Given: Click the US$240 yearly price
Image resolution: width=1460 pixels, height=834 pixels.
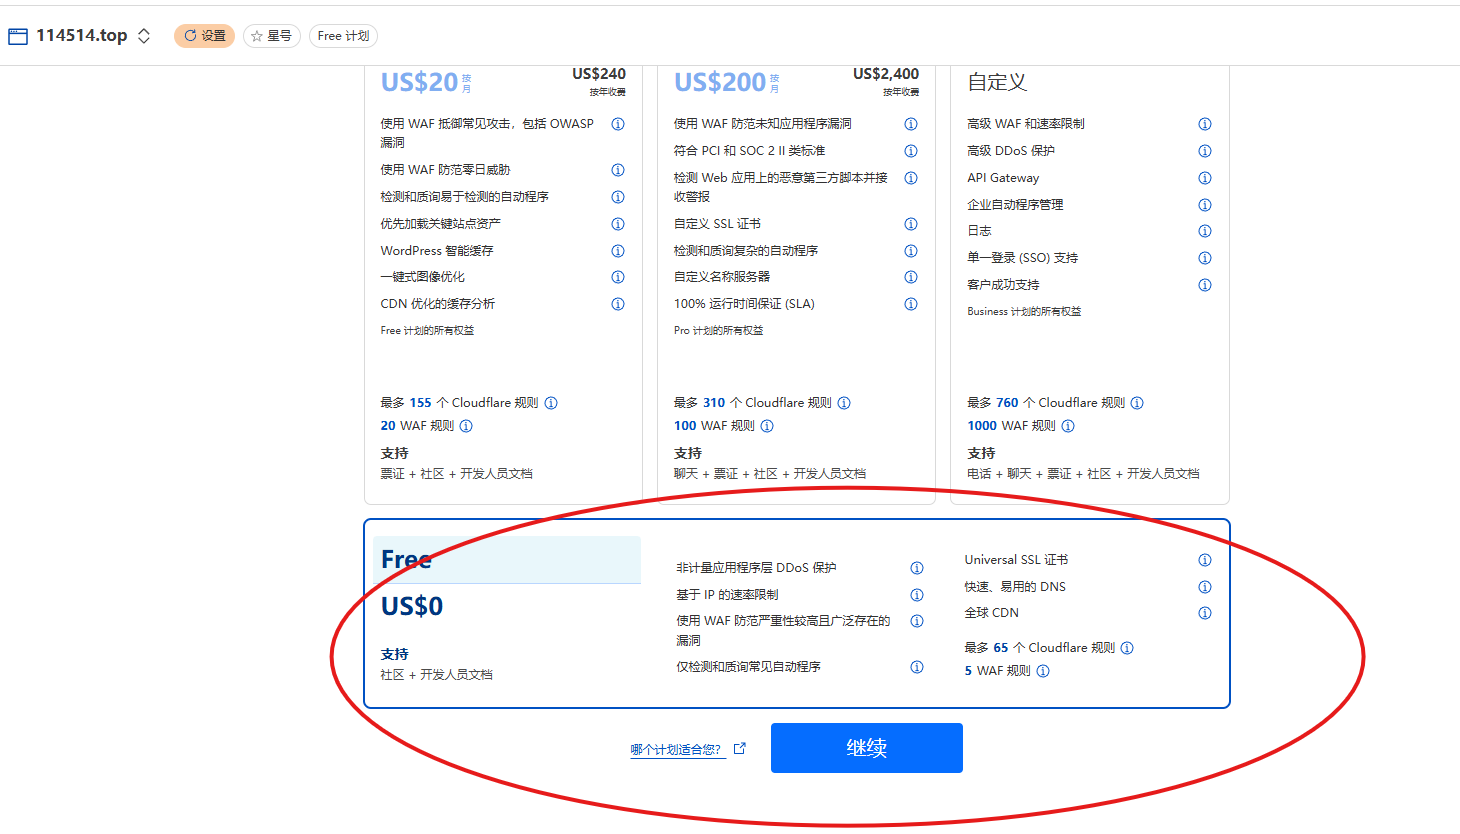Looking at the screenshot, I should (599, 74).
